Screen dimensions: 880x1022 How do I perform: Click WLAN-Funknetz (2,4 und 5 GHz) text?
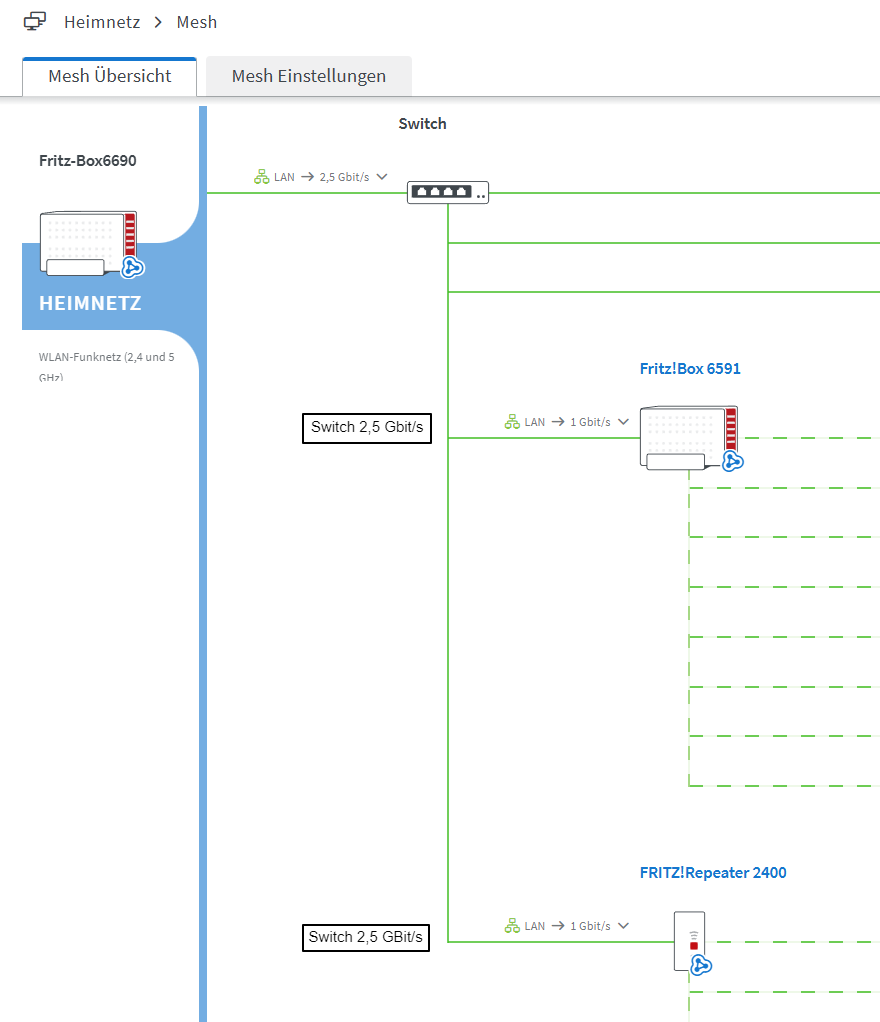(106, 366)
